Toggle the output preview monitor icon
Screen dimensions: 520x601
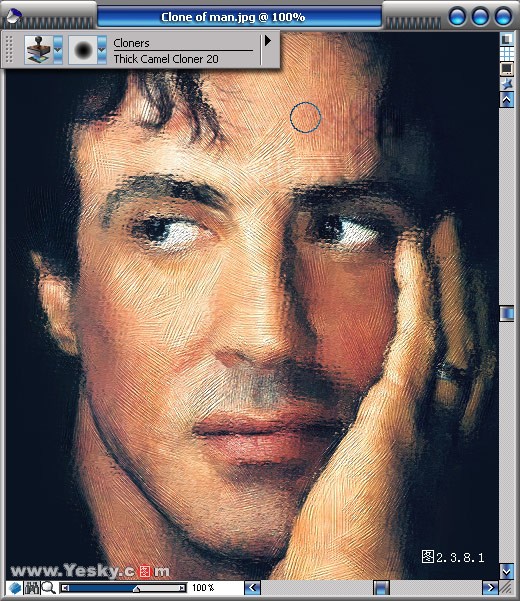(x=507, y=69)
